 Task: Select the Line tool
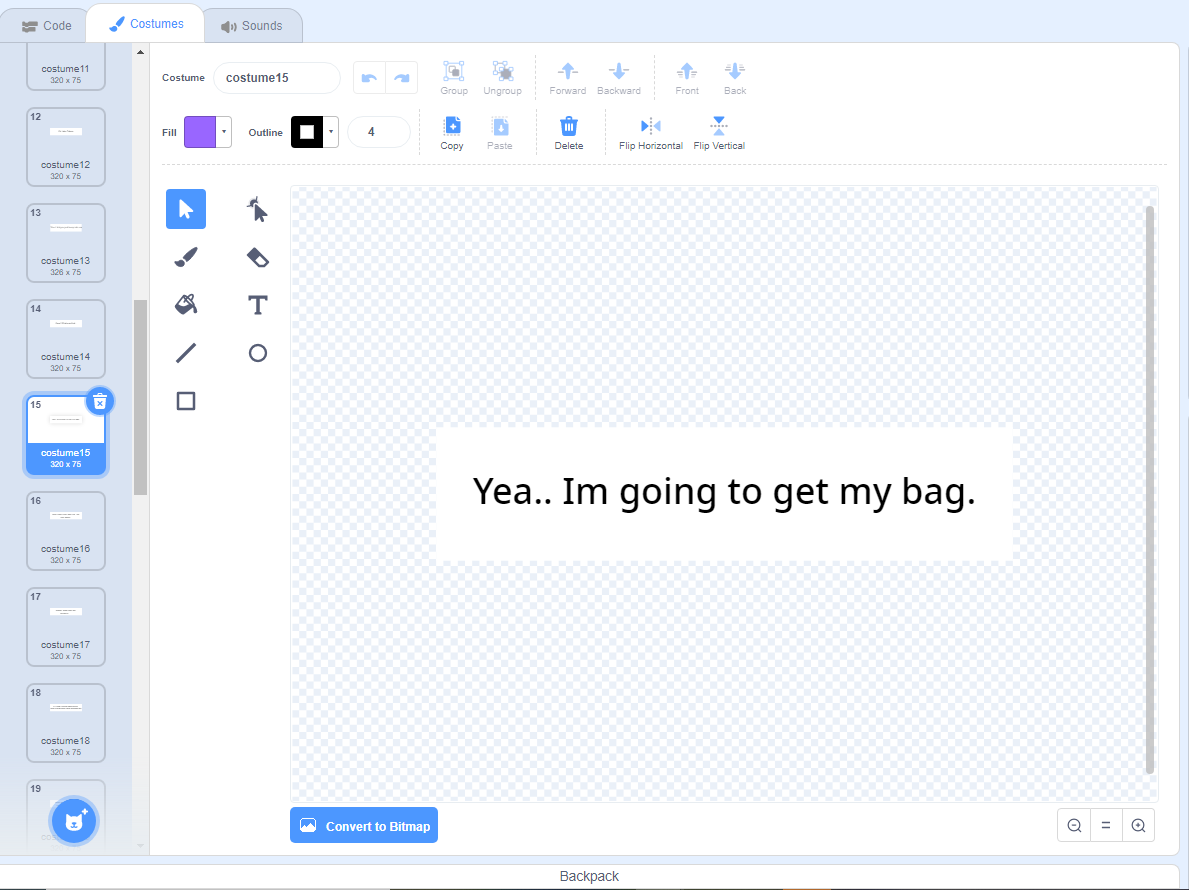pyautogui.click(x=185, y=353)
